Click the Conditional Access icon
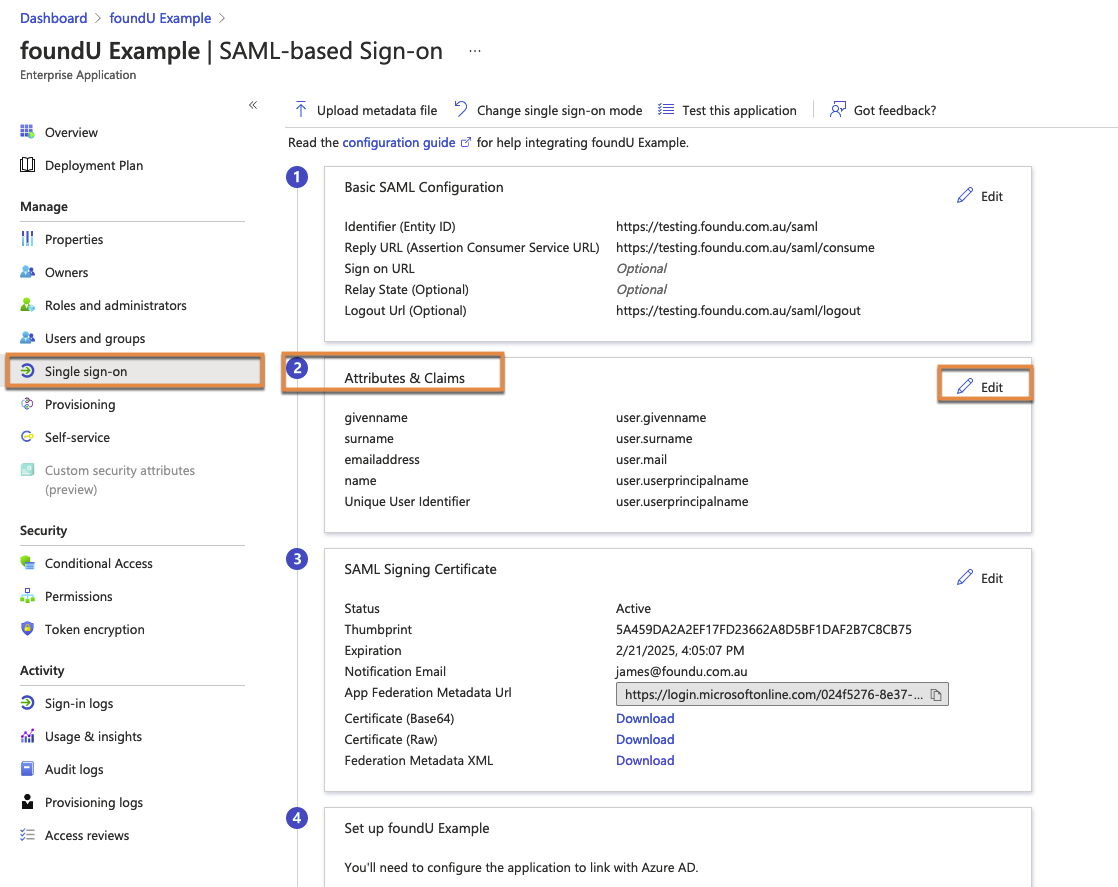The height and width of the screenshot is (887, 1118). (27, 563)
